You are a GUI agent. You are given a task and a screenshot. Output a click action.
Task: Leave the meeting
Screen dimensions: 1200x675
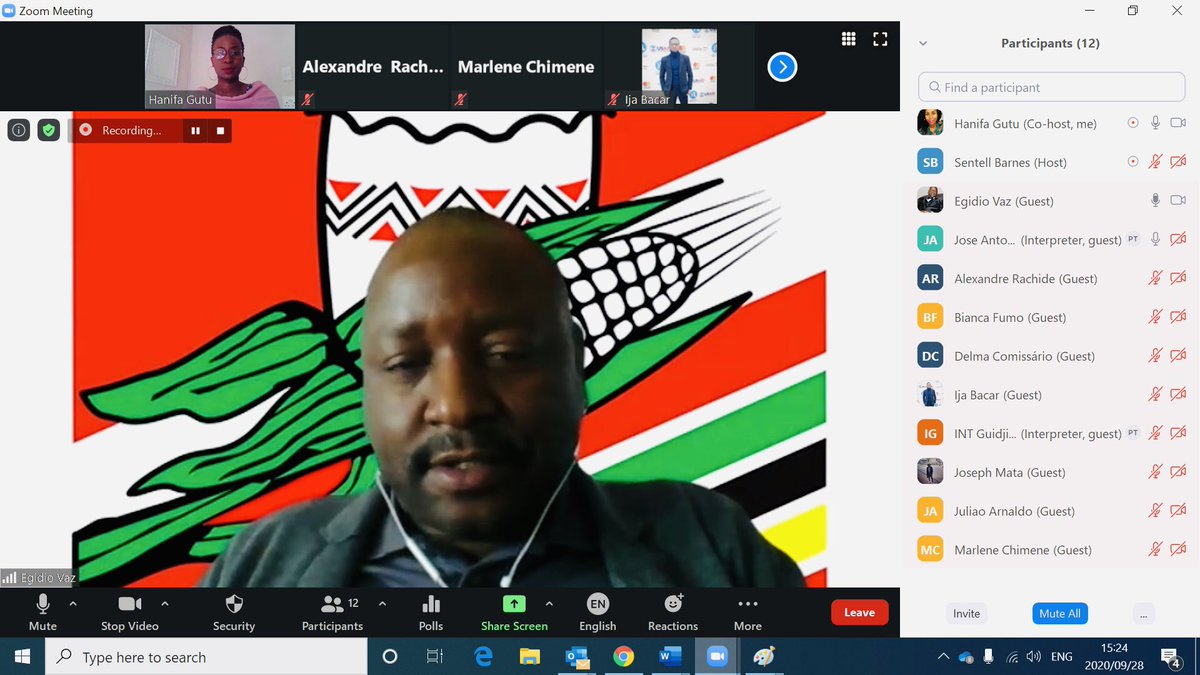(x=859, y=612)
